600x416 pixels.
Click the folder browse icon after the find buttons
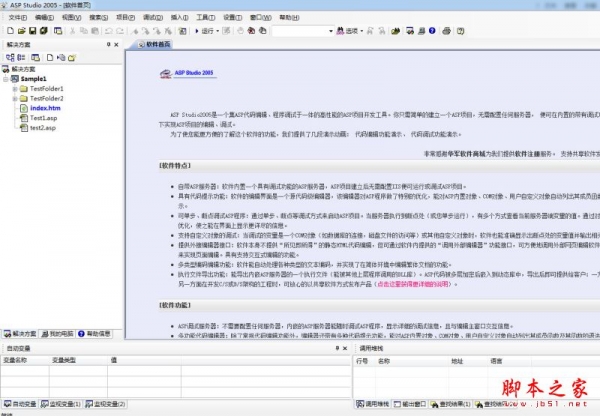(396, 31)
